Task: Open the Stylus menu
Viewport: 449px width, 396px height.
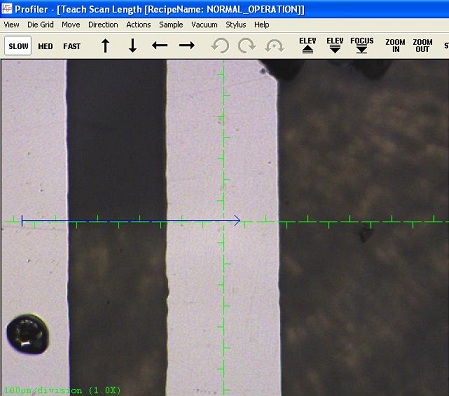Action: 236,25
